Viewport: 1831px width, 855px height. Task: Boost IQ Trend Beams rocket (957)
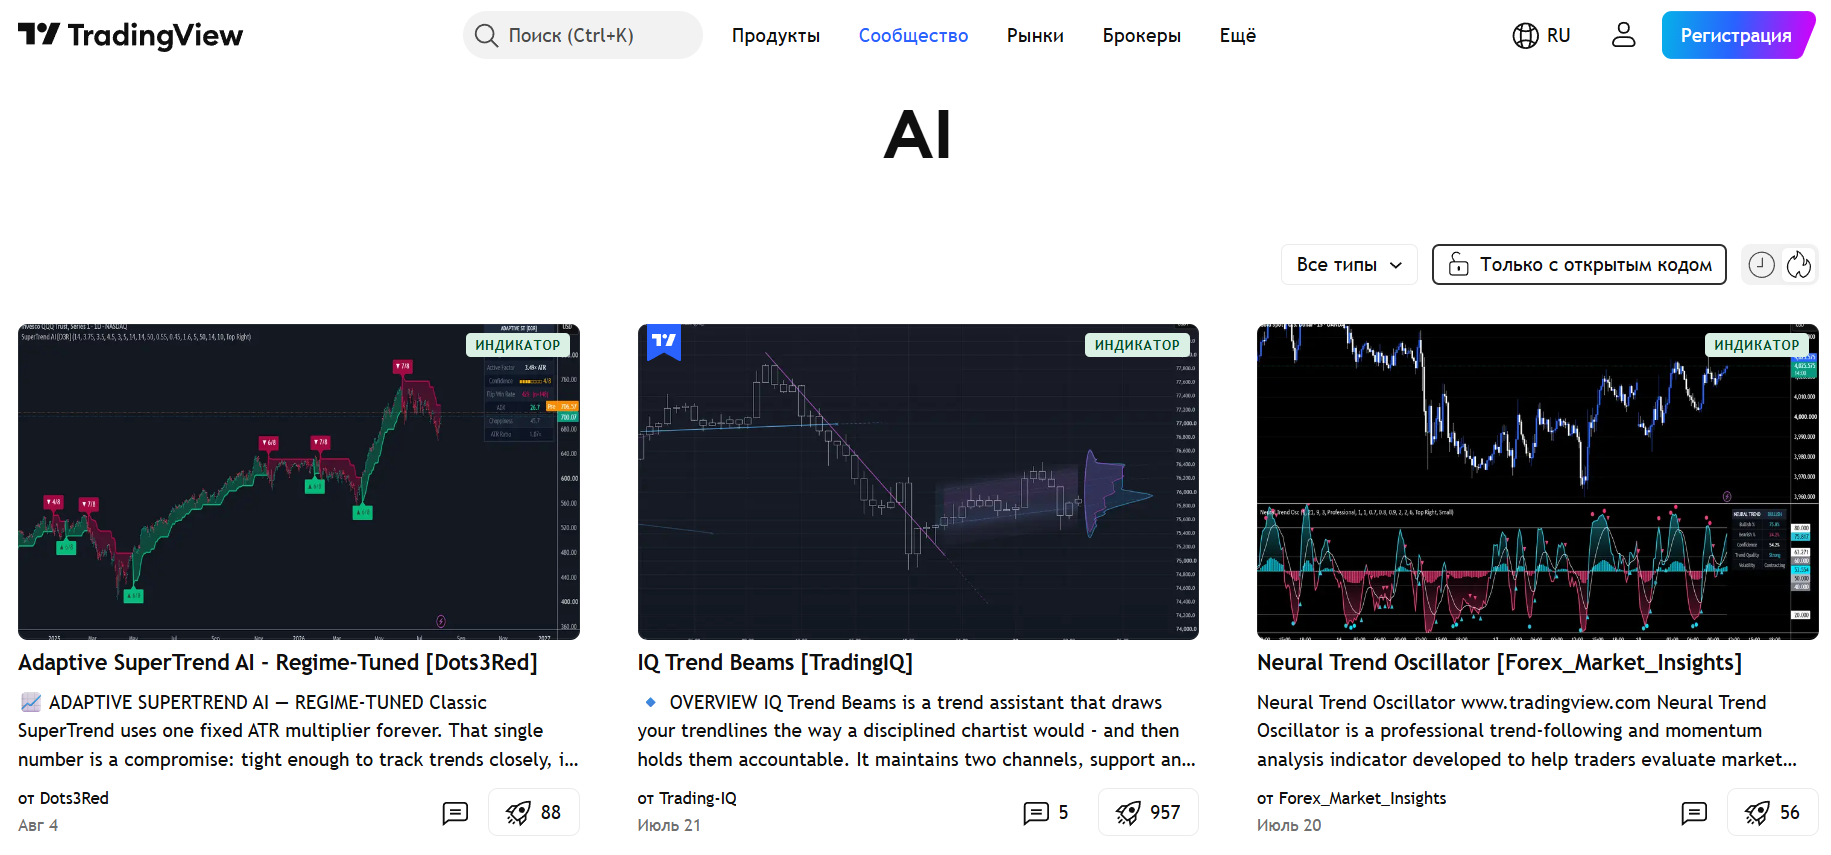point(1148,813)
